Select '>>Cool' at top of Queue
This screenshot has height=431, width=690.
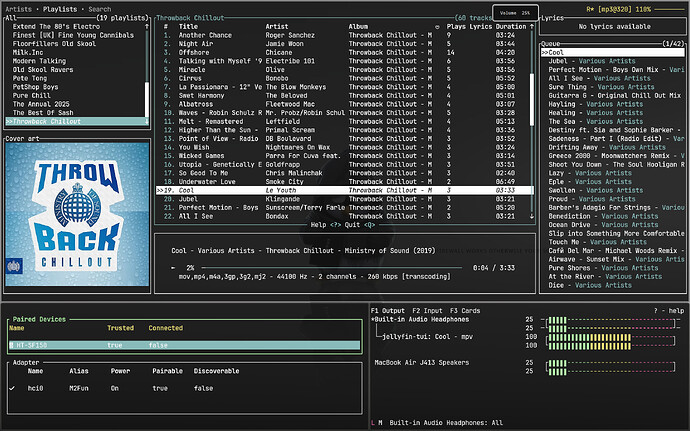(x=613, y=52)
